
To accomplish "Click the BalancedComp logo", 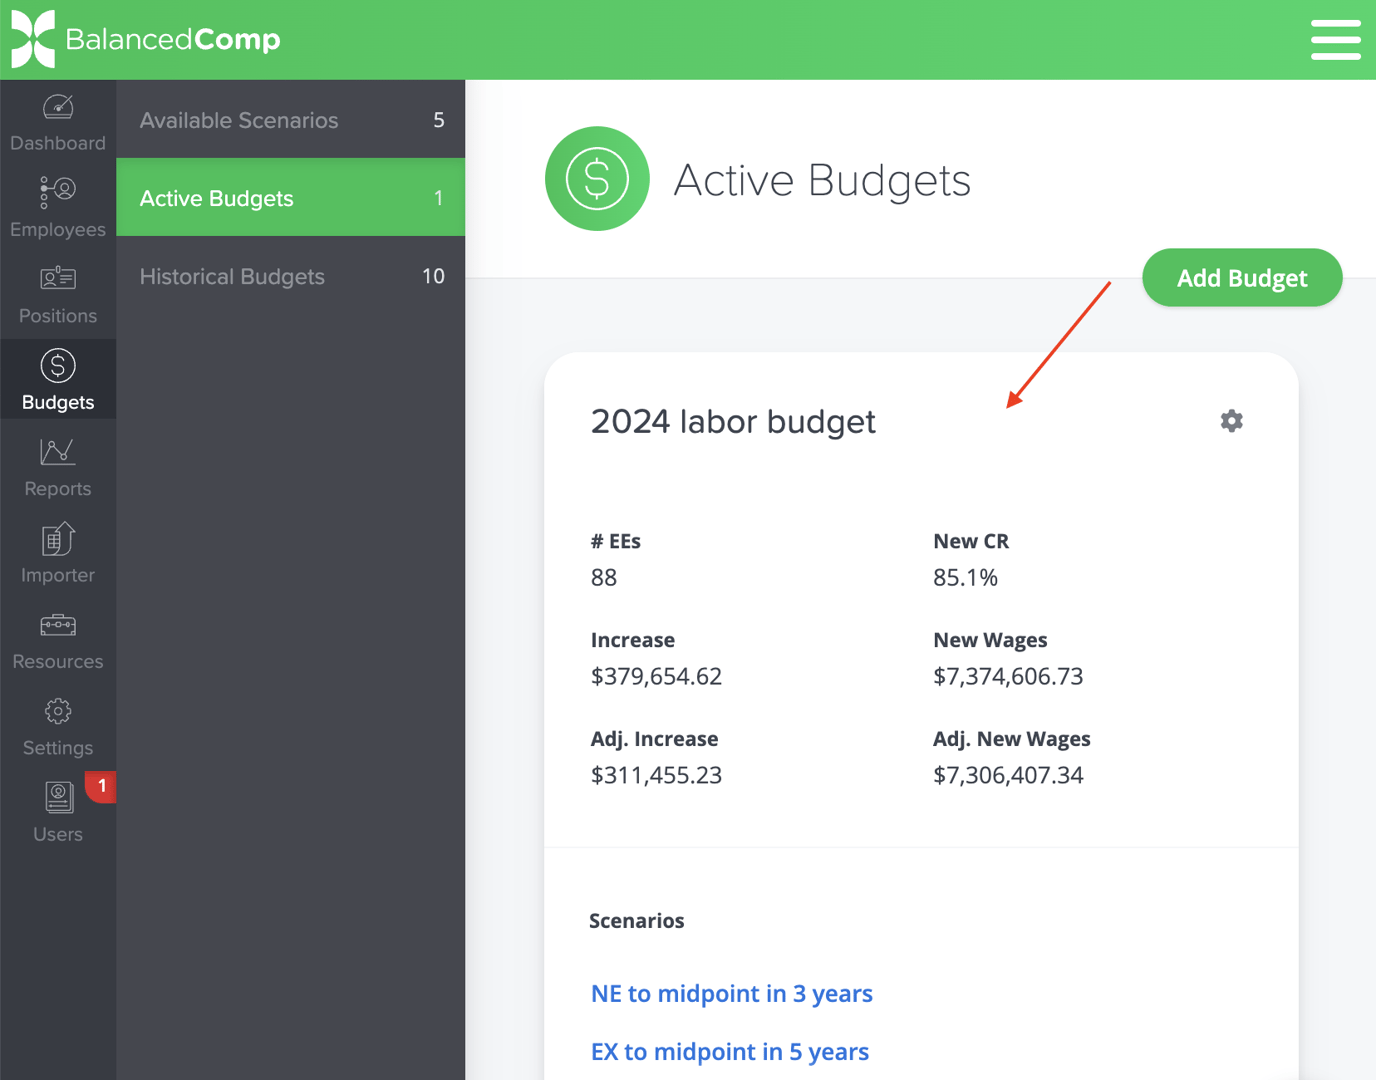I will point(146,39).
